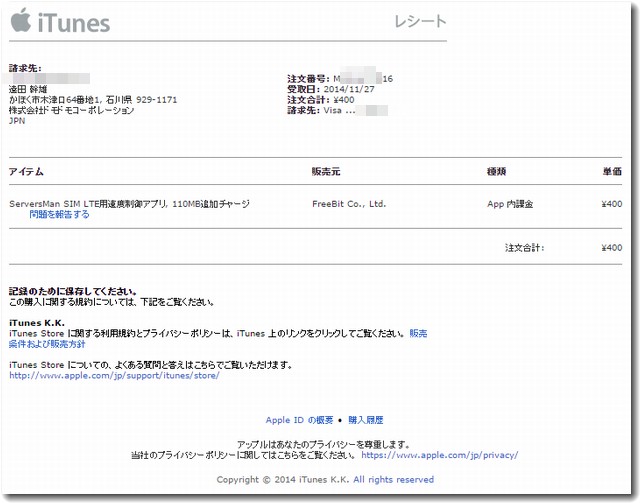Click the iTunes logo text
Viewport: 640px width, 503px height.
[74, 23]
